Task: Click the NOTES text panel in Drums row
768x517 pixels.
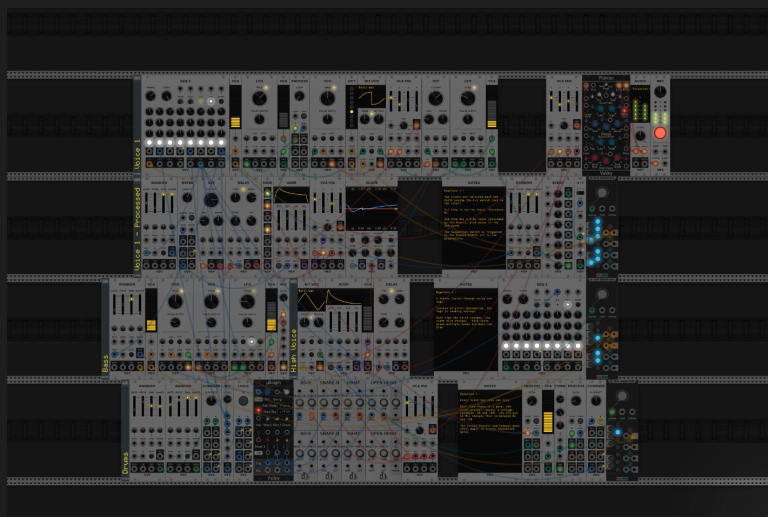Action: (489, 431)
